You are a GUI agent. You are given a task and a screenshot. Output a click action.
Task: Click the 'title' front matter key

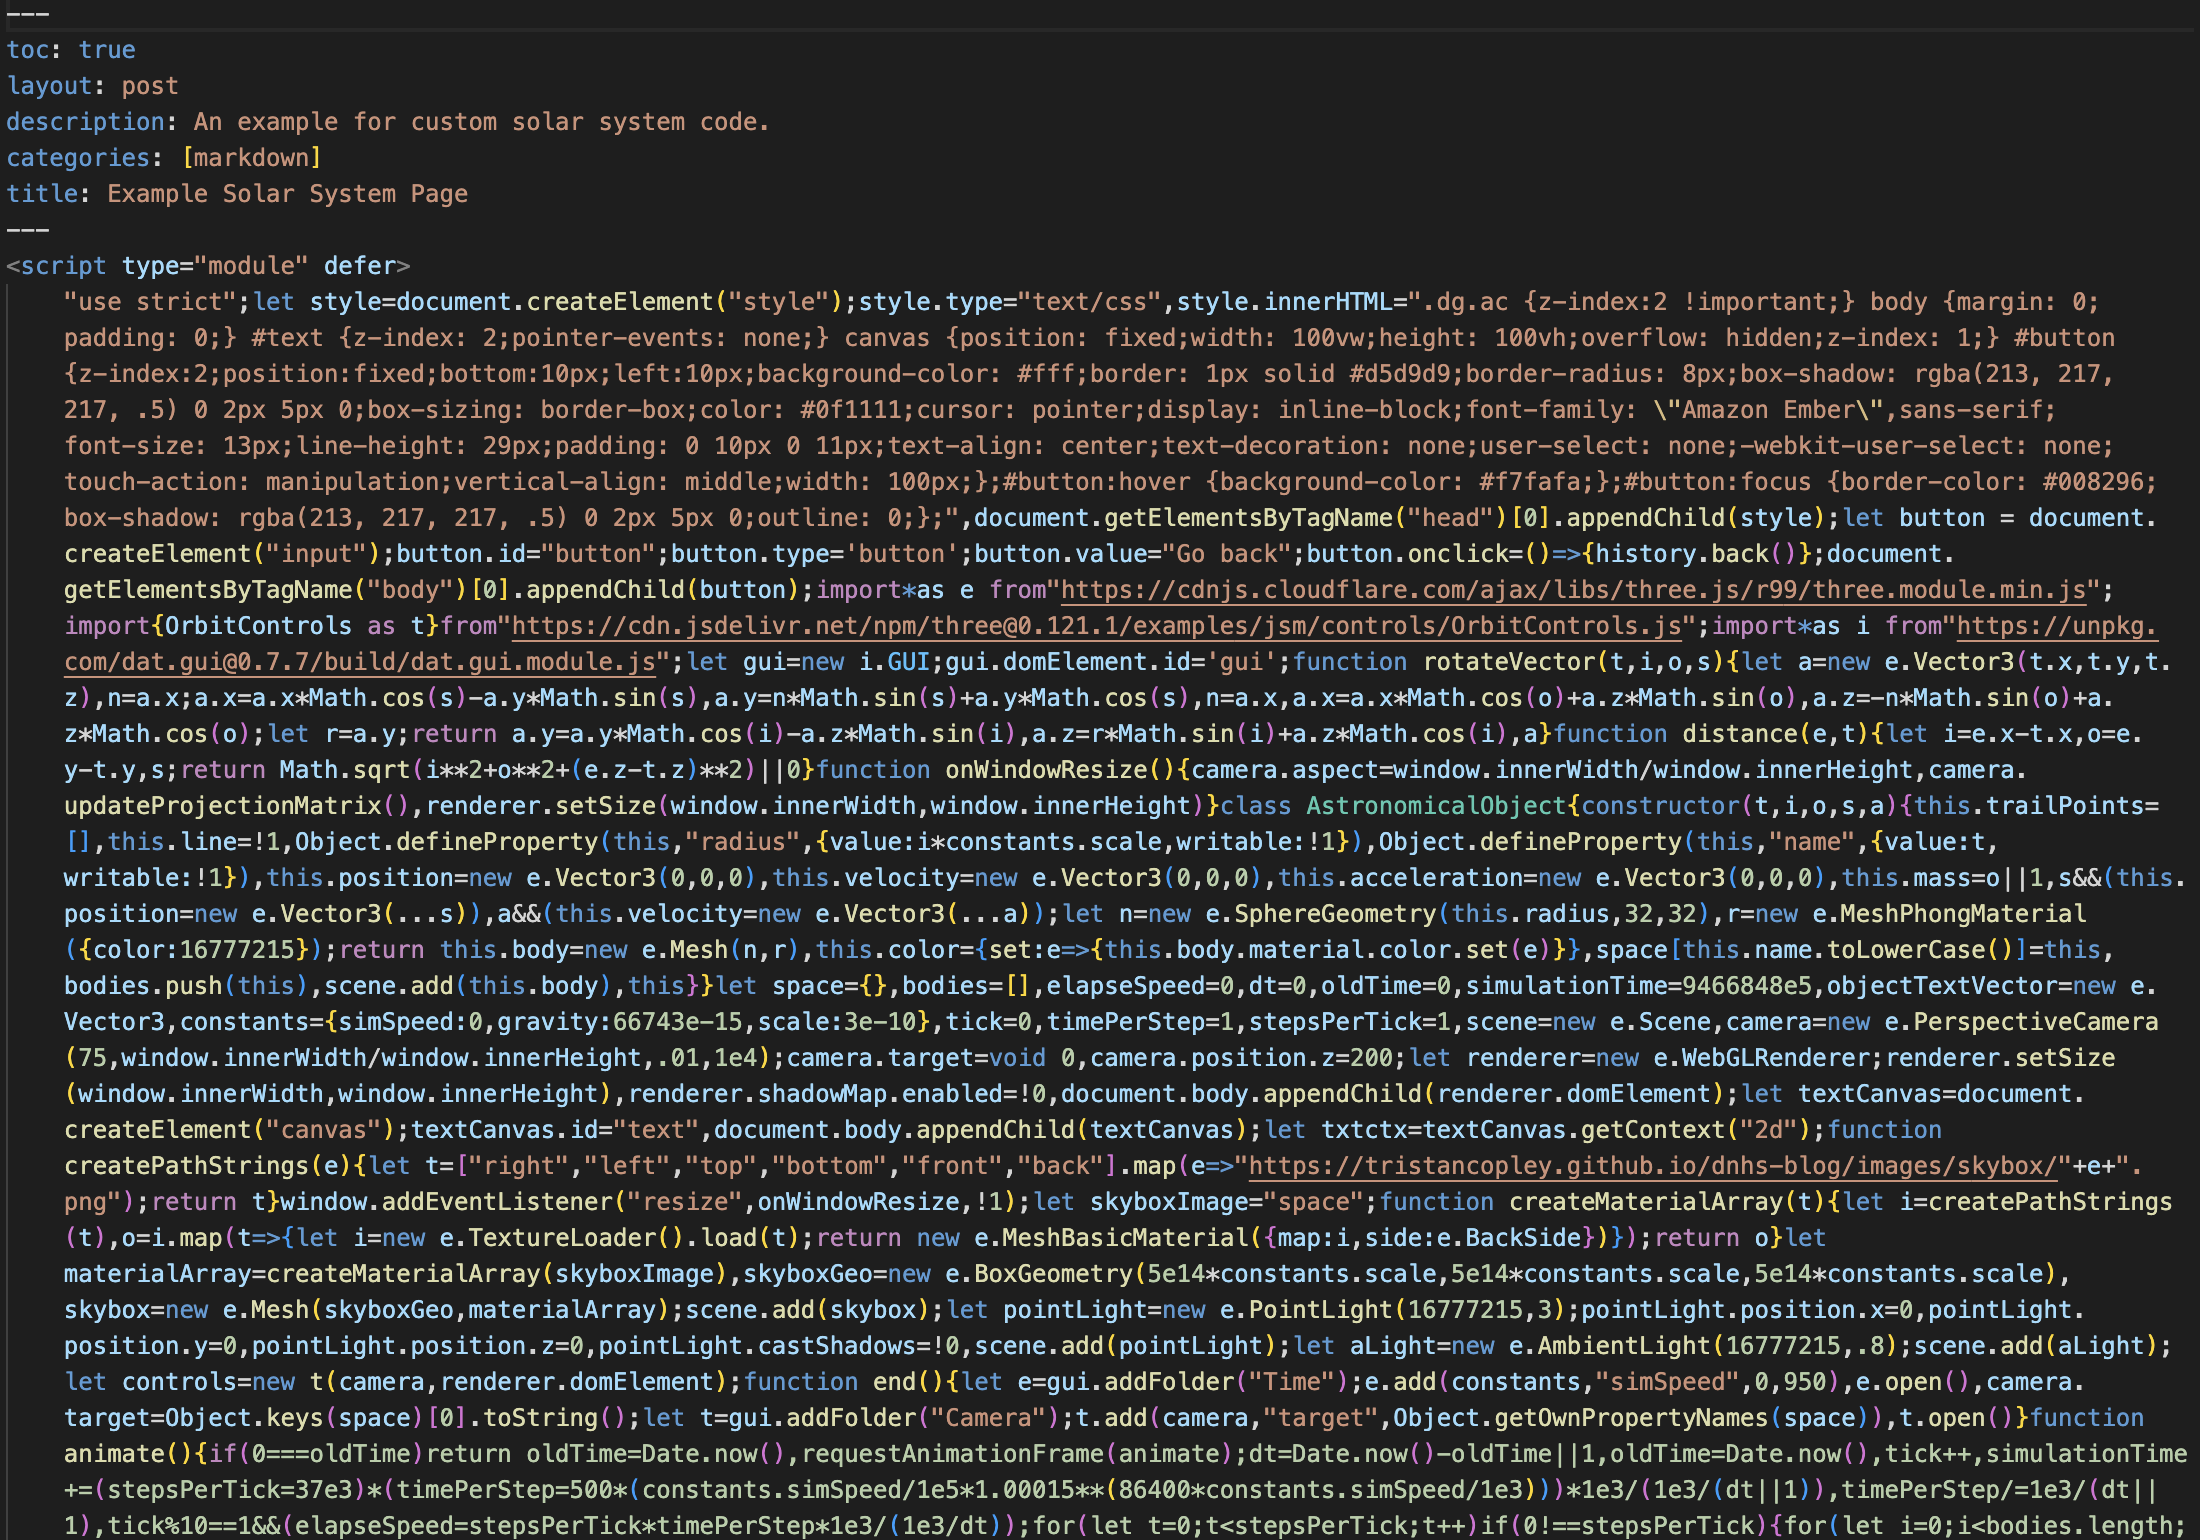click(x=41, y=194)
